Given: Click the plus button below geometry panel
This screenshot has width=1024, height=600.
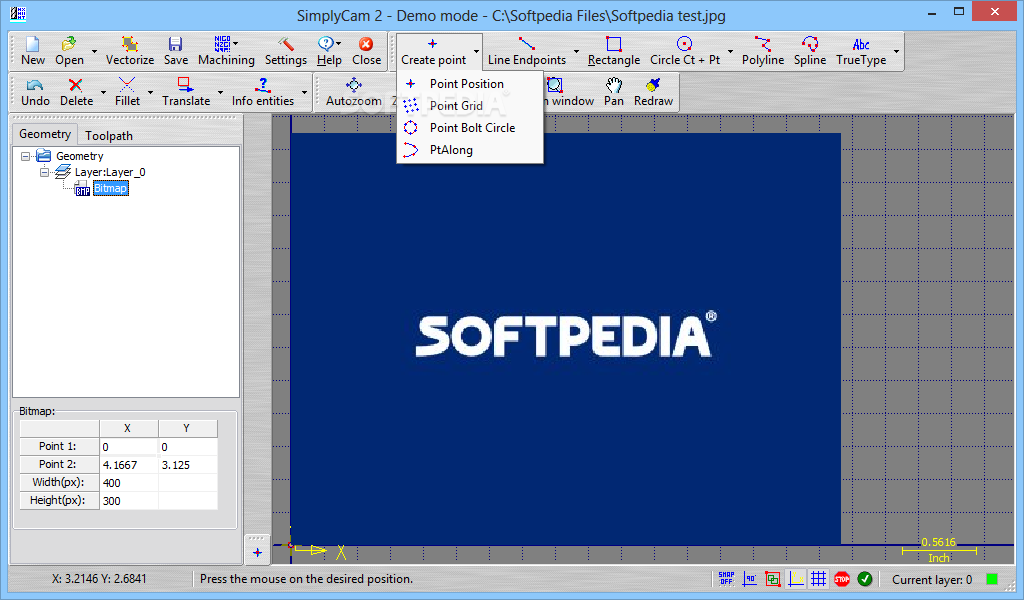Looking at the screenshot, I should pos(257,552).
